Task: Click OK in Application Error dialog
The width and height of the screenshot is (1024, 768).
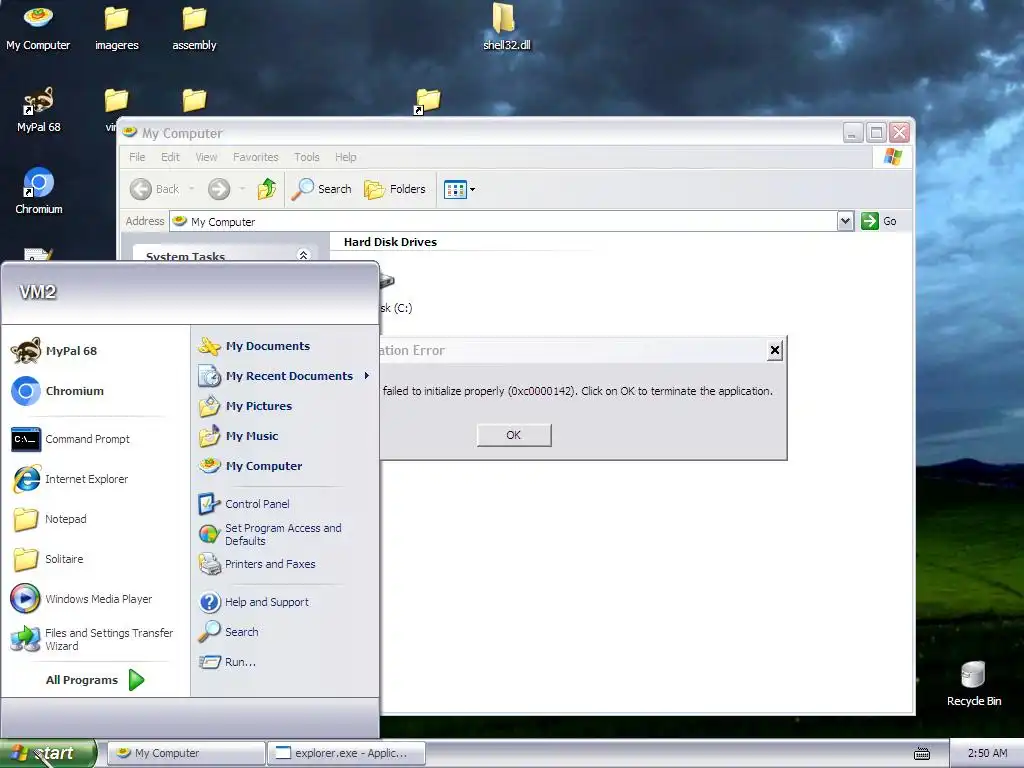Action: [x=514, y=435]
